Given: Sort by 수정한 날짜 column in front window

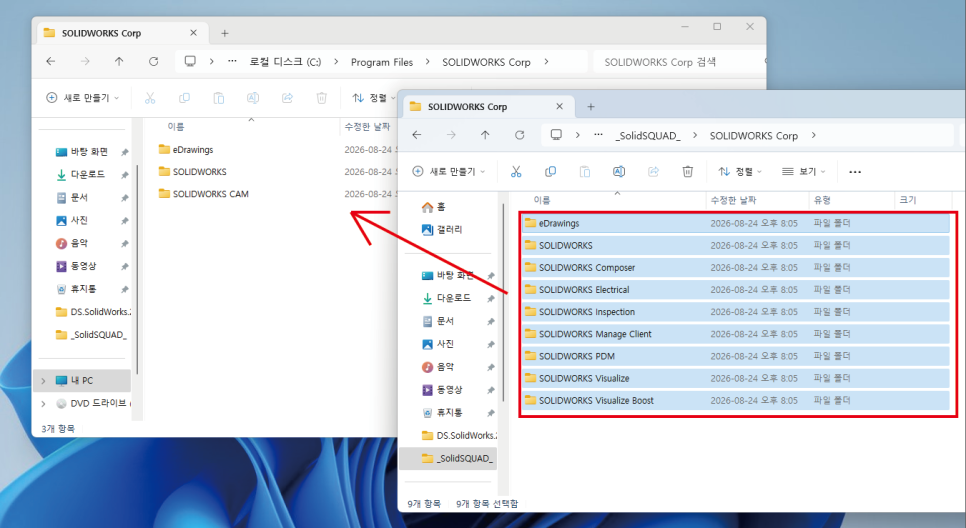Looking at the screenshot, I should (x=733, y=200).
